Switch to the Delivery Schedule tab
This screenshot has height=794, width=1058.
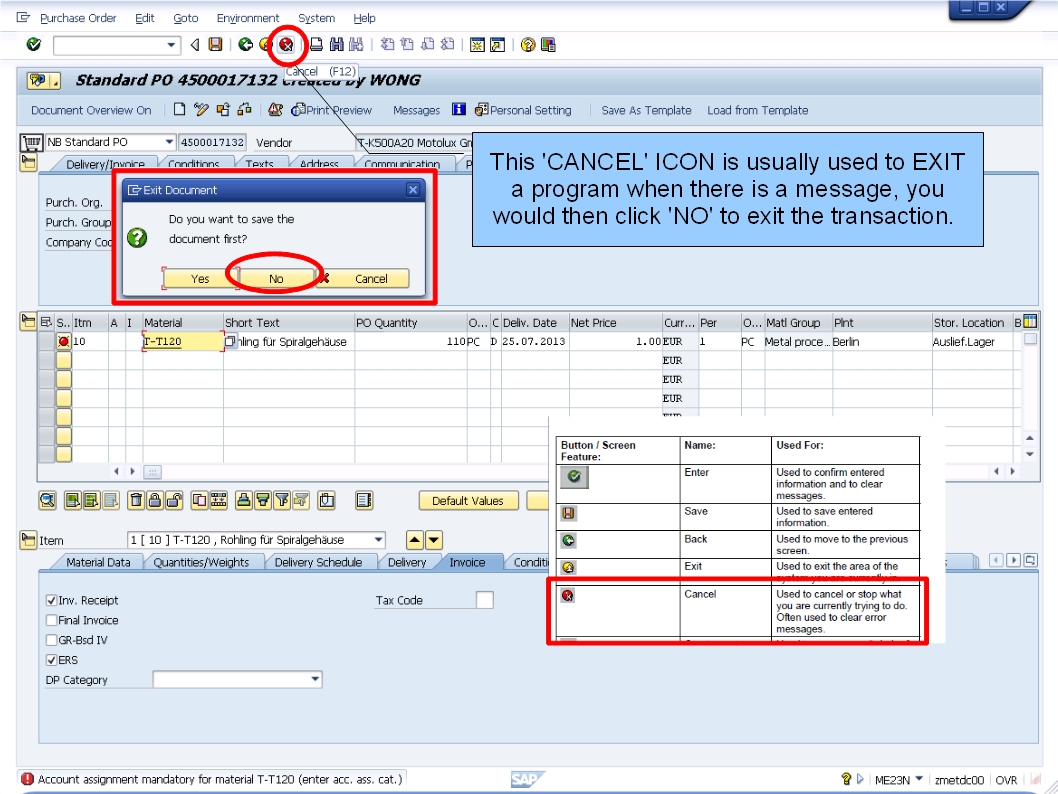(x=318, y=562)
